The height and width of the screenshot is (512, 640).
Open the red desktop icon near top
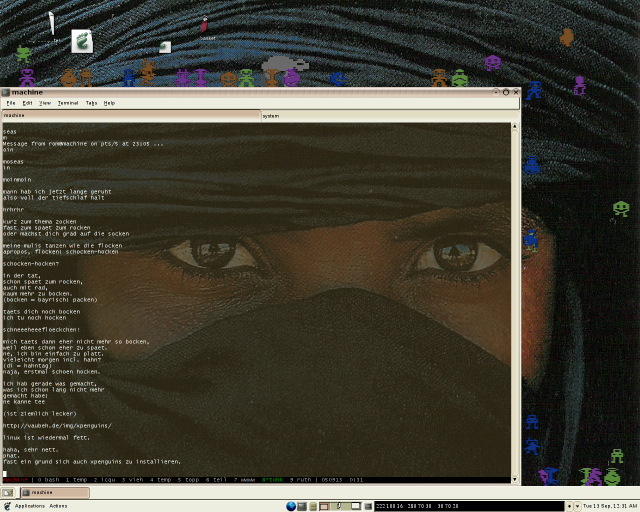click(205, 25)
